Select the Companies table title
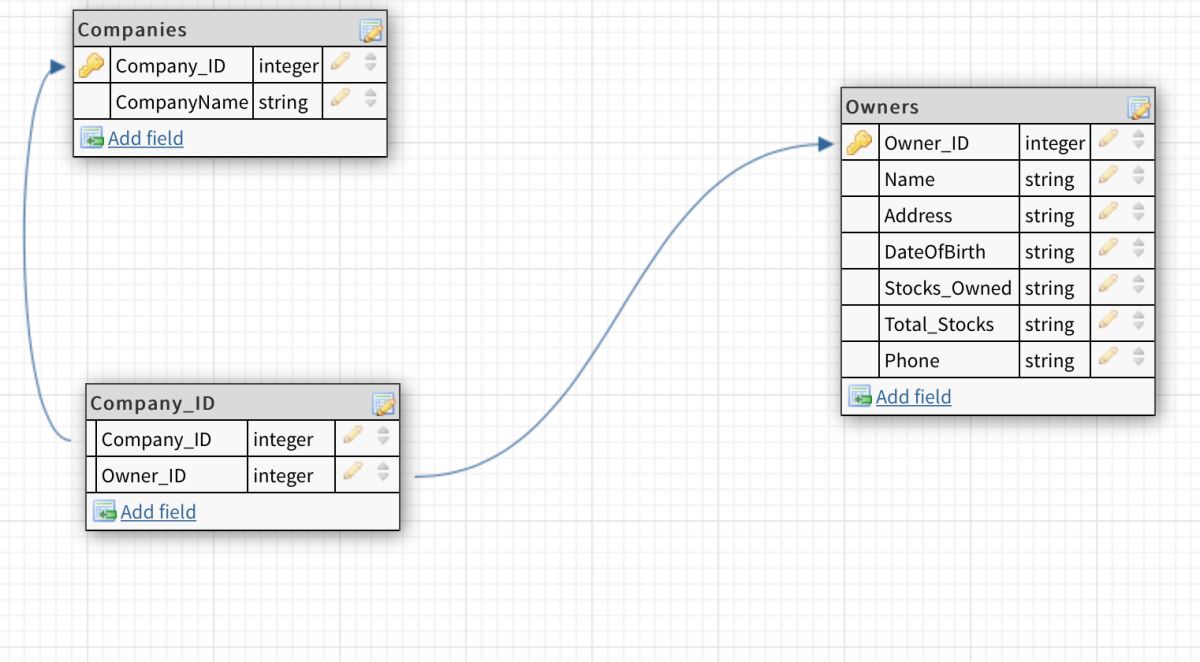Screen dimensions: 1200x662 [132, 30]
